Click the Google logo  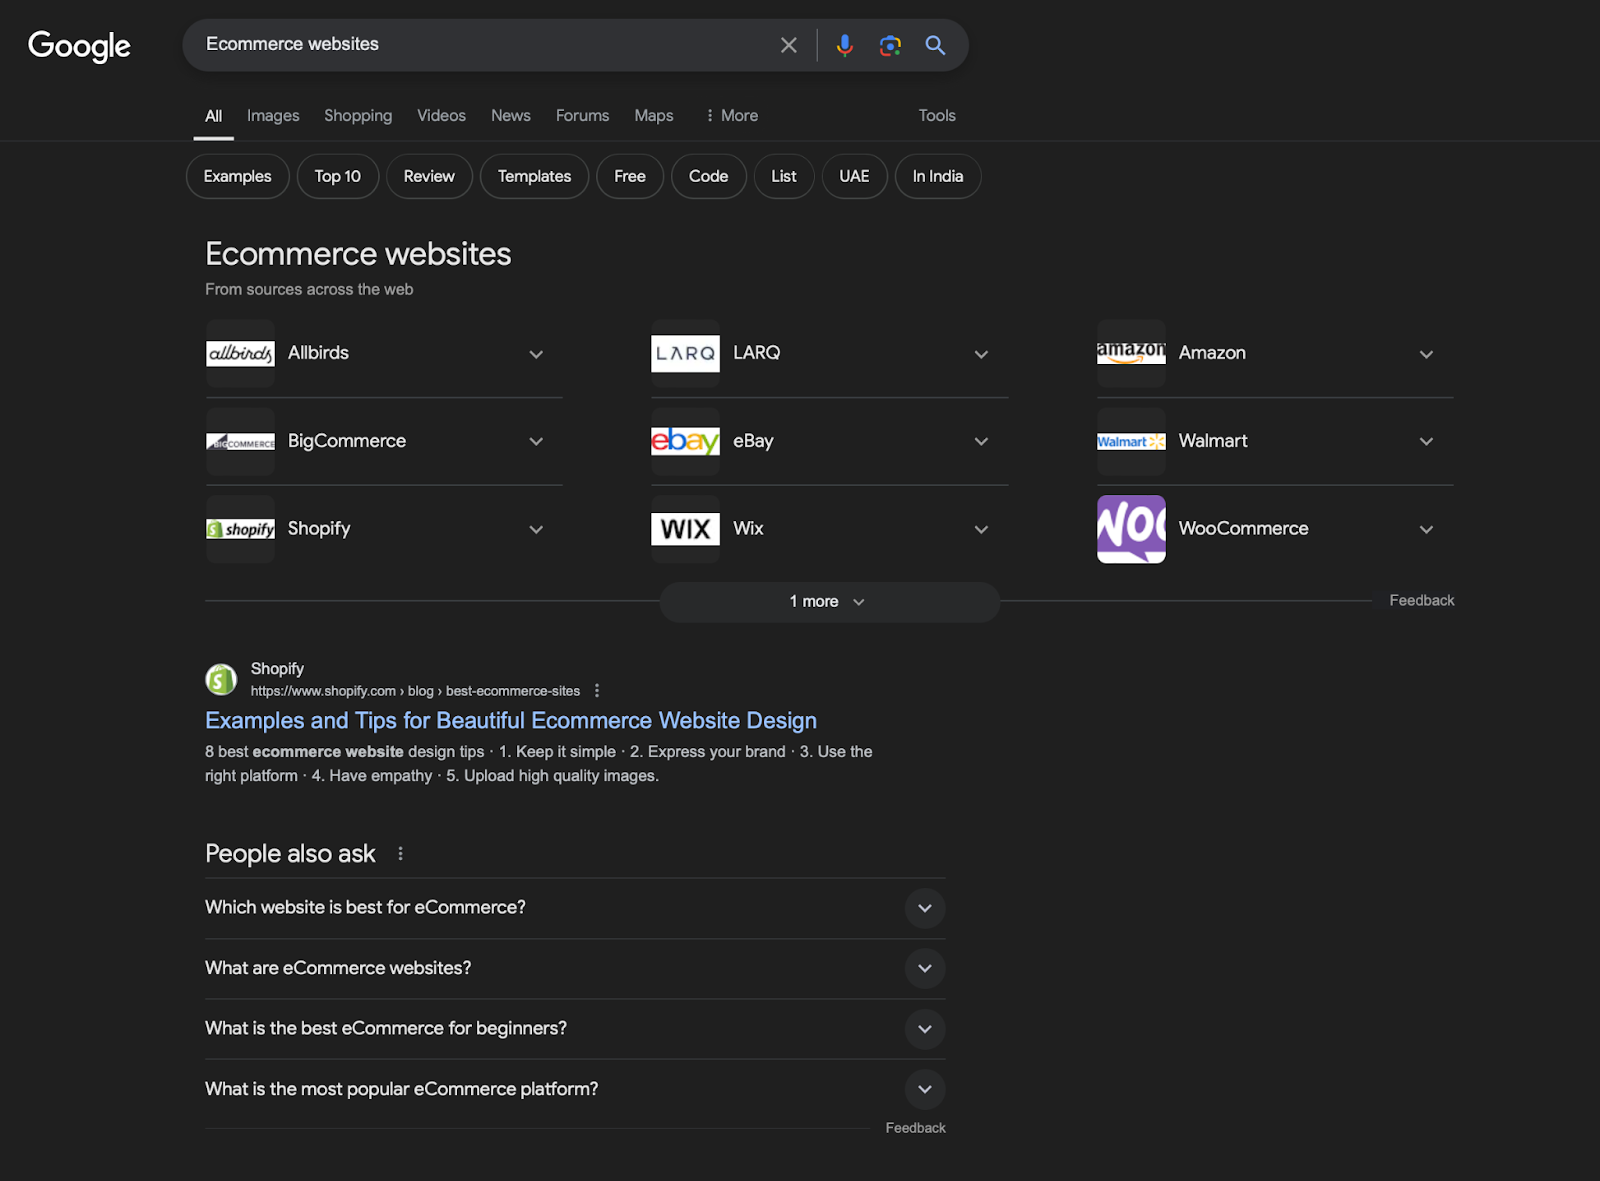coord(79,45)
